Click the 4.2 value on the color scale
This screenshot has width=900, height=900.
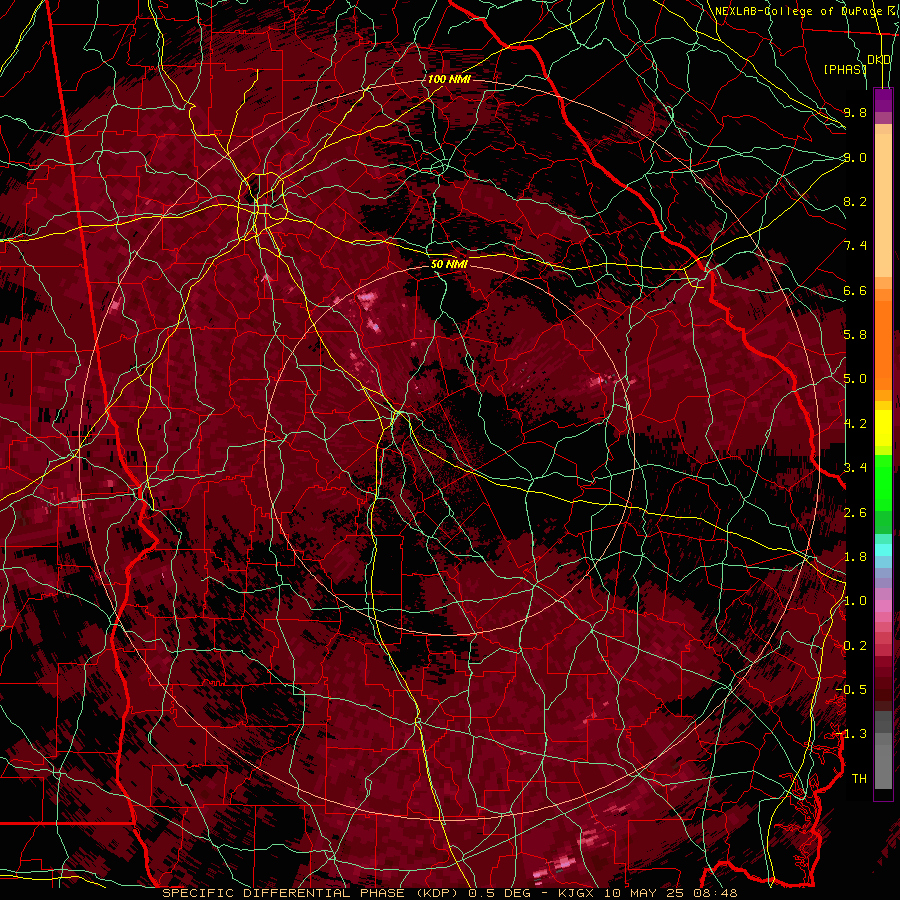(x=855, y=424)
